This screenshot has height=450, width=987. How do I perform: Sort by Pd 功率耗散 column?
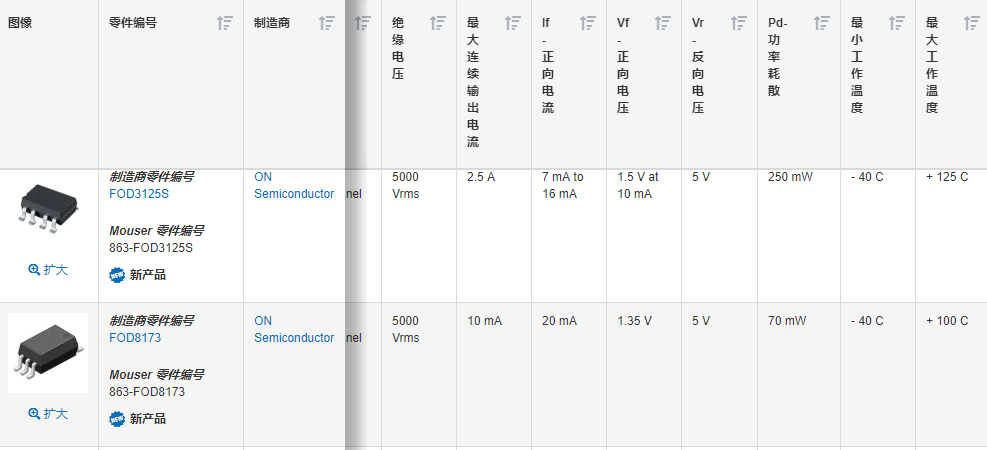click(x=821, y=23)
